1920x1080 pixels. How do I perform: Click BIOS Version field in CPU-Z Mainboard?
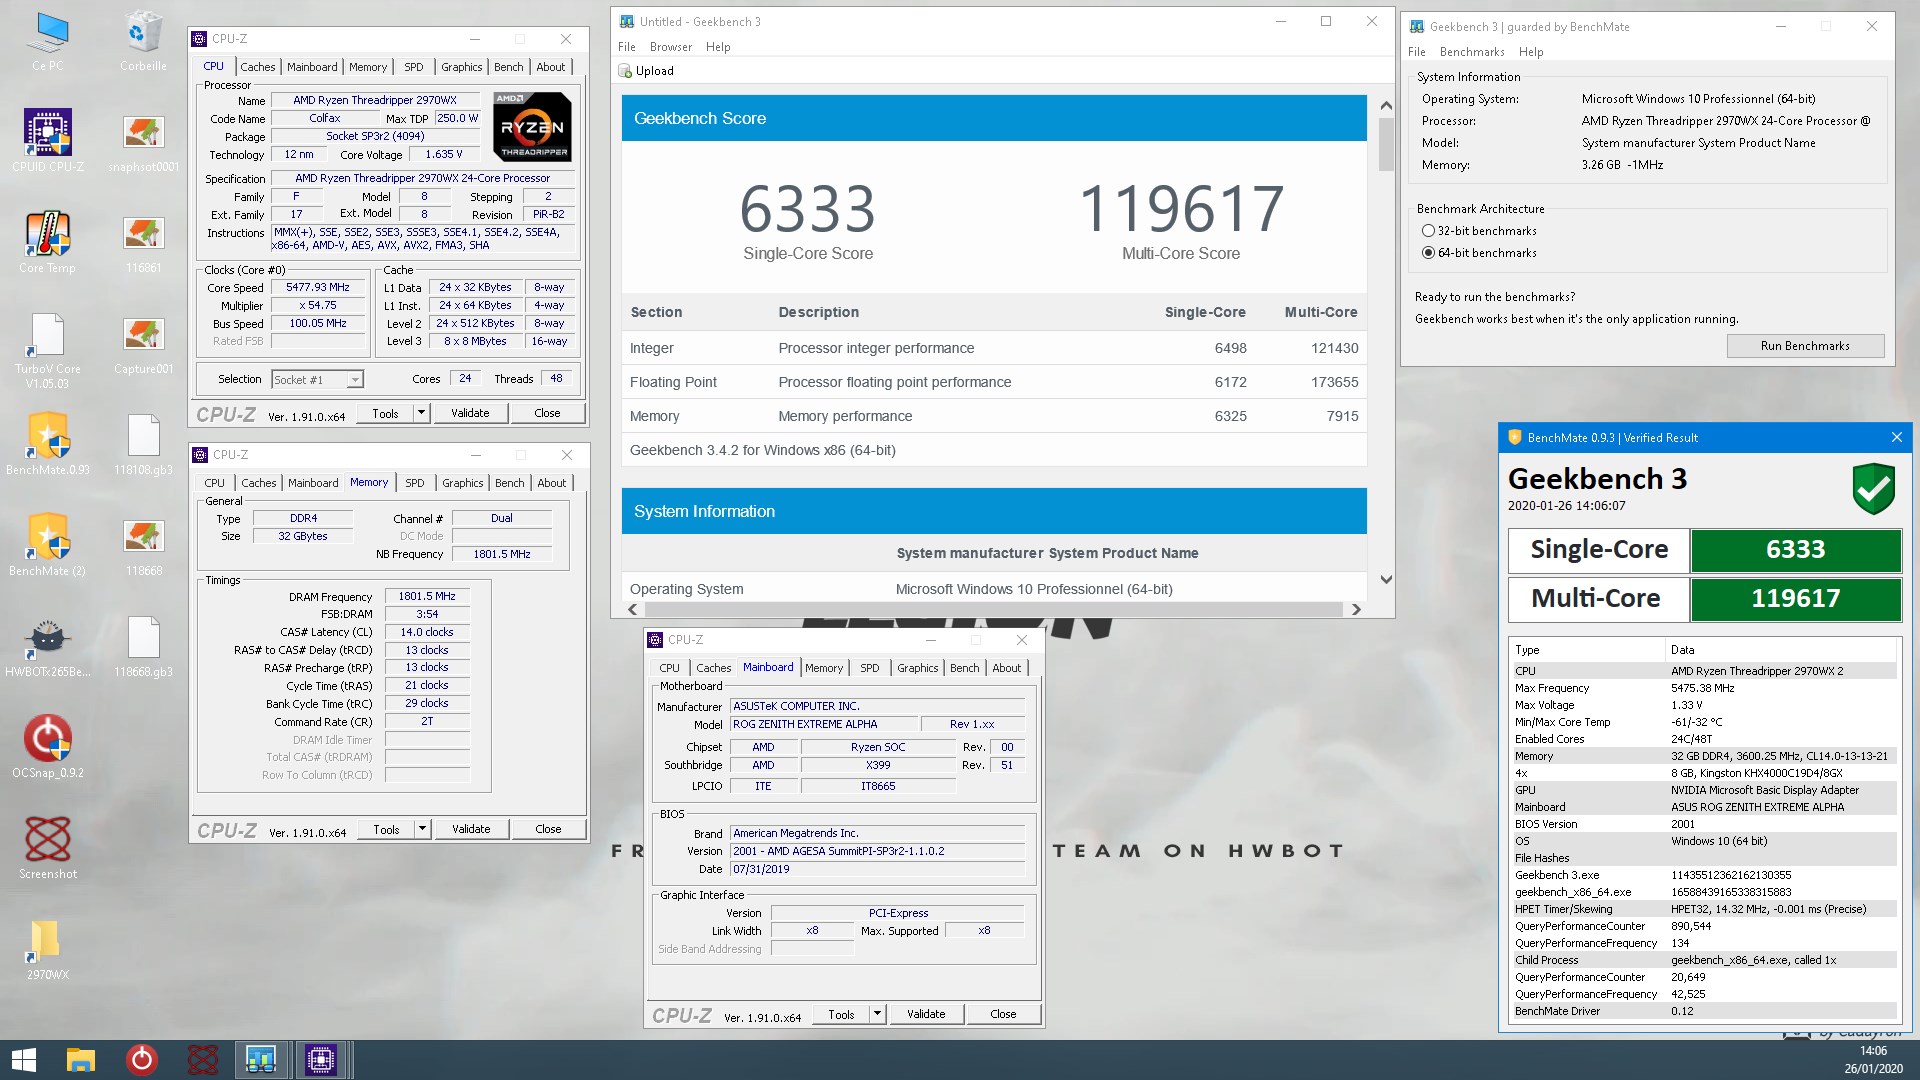point(877,851)
